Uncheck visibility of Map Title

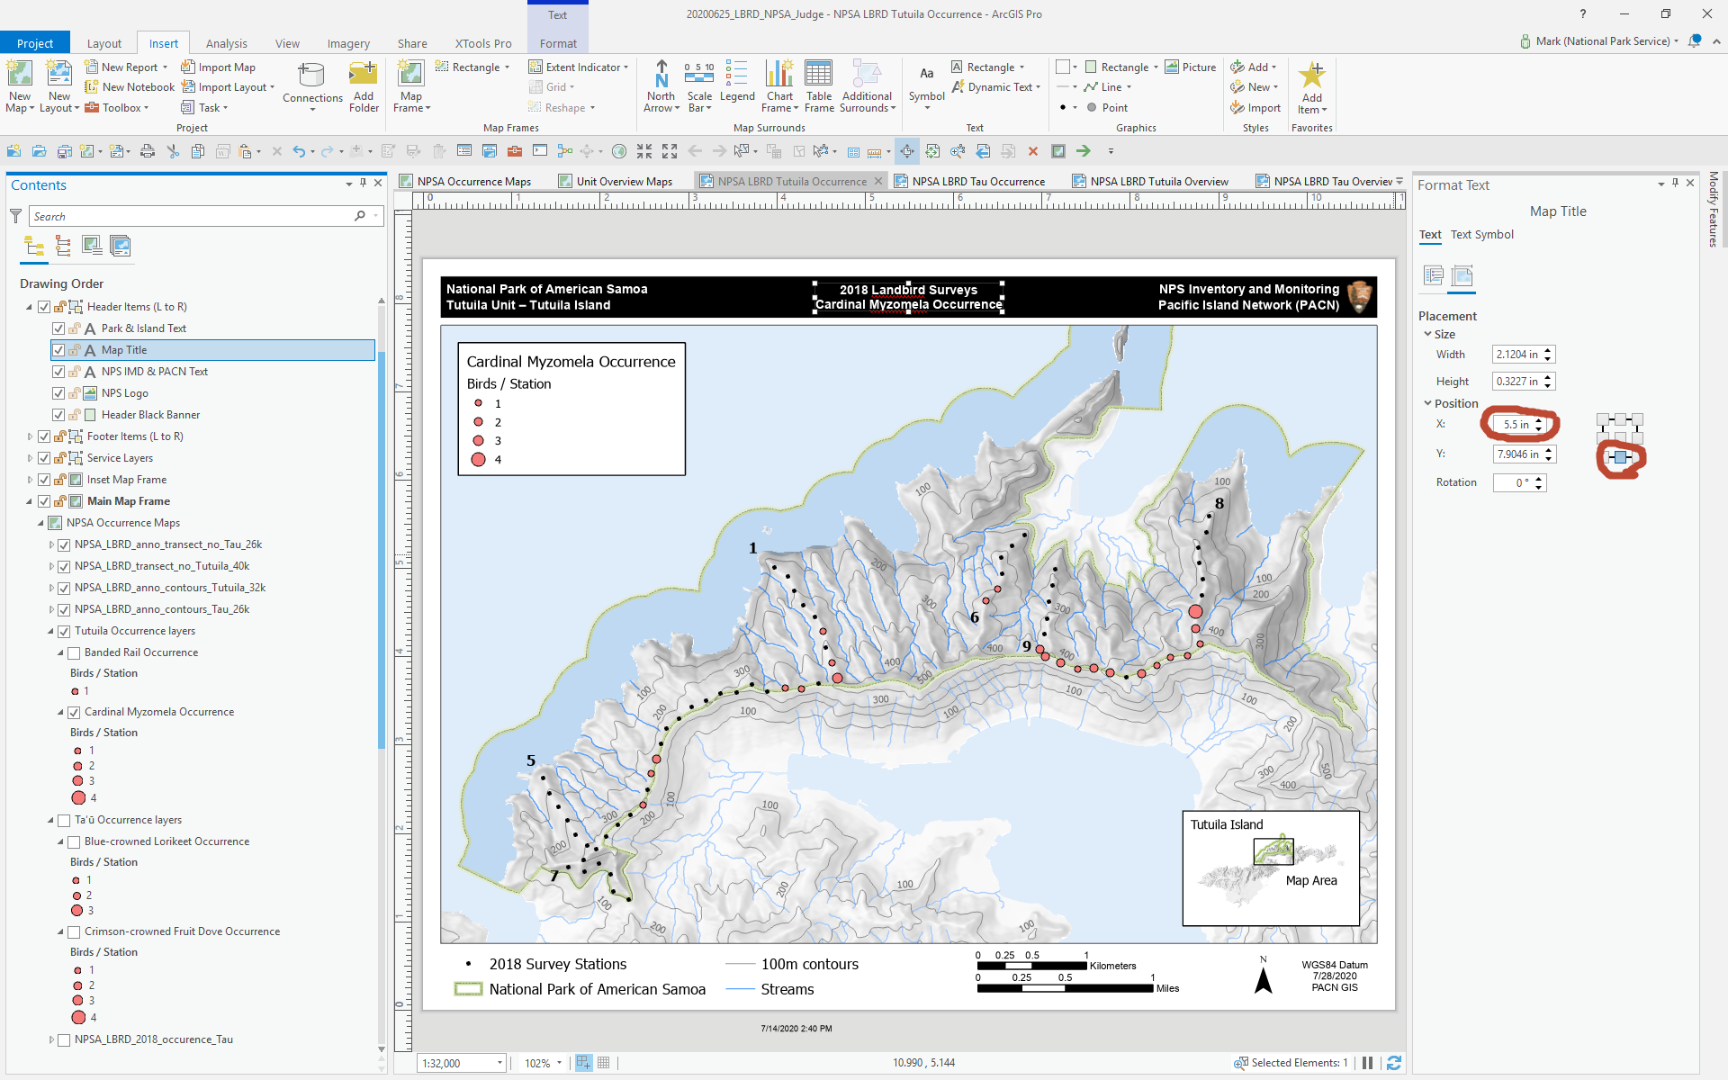click(x=58, y=350)
